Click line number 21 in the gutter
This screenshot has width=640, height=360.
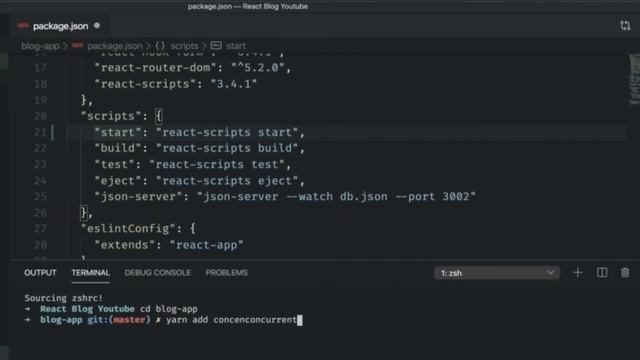[40, 132]
